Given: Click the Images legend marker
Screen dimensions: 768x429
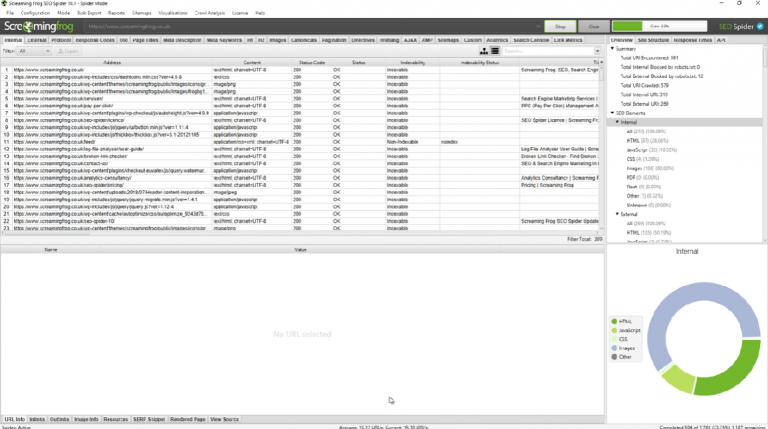Looking at the screenshot, I should click(x=614, y=346).
